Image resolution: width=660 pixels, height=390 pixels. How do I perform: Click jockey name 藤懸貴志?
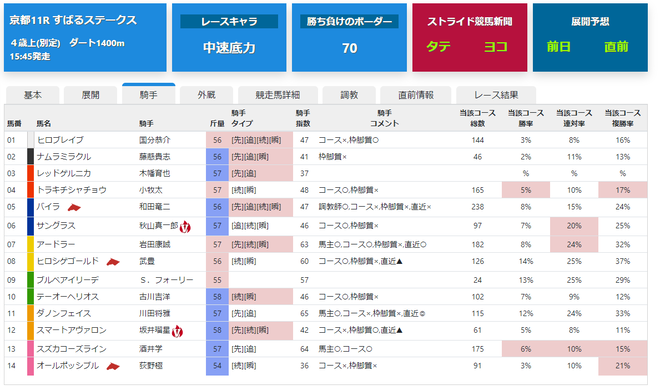click(154, 157)
